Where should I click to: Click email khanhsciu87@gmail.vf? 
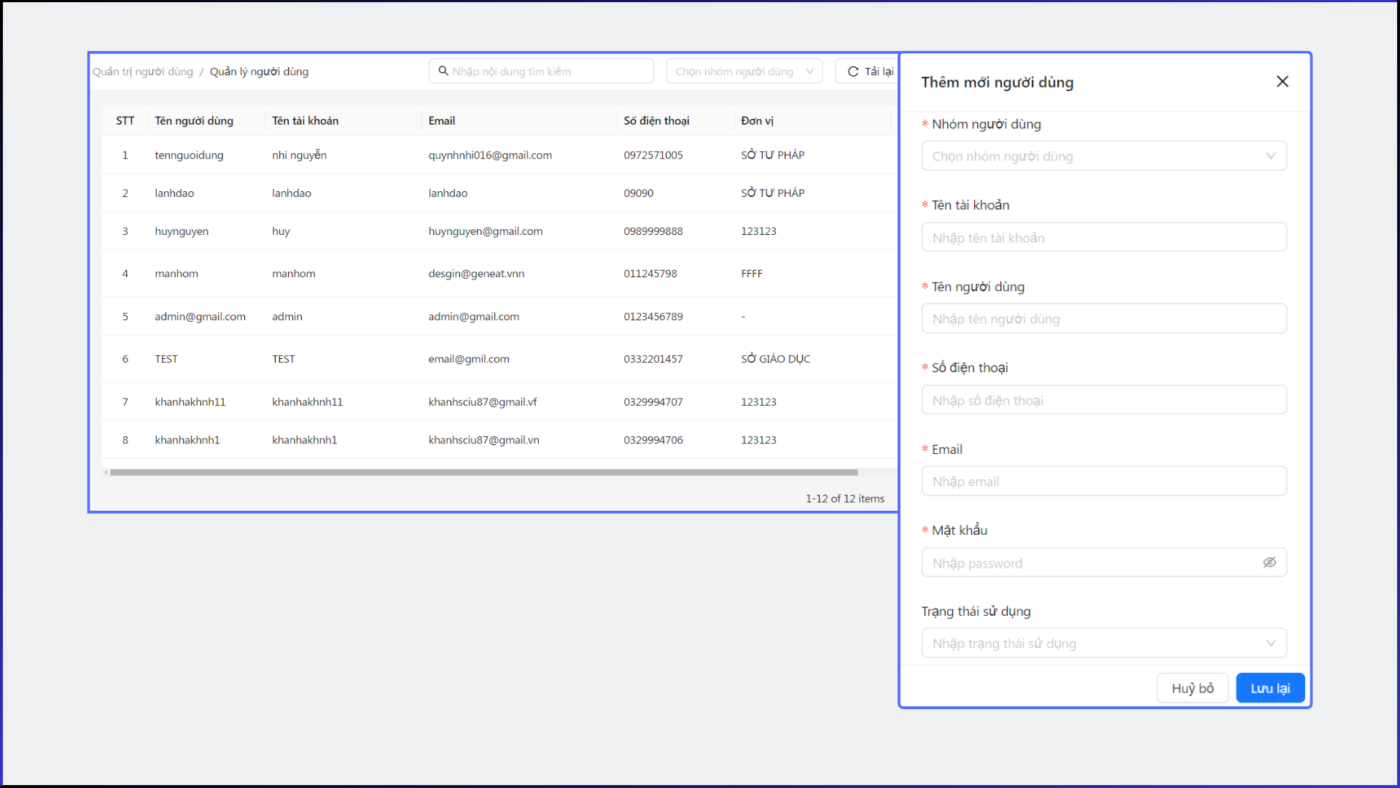tap(484, 402)
